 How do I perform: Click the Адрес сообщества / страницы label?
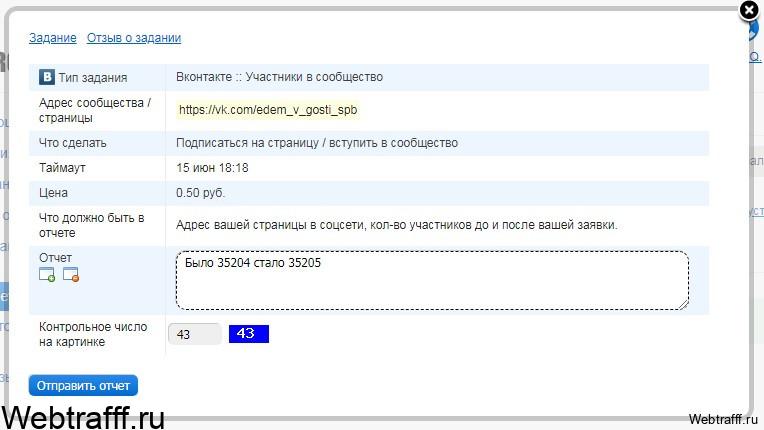[x=95, y=110]
